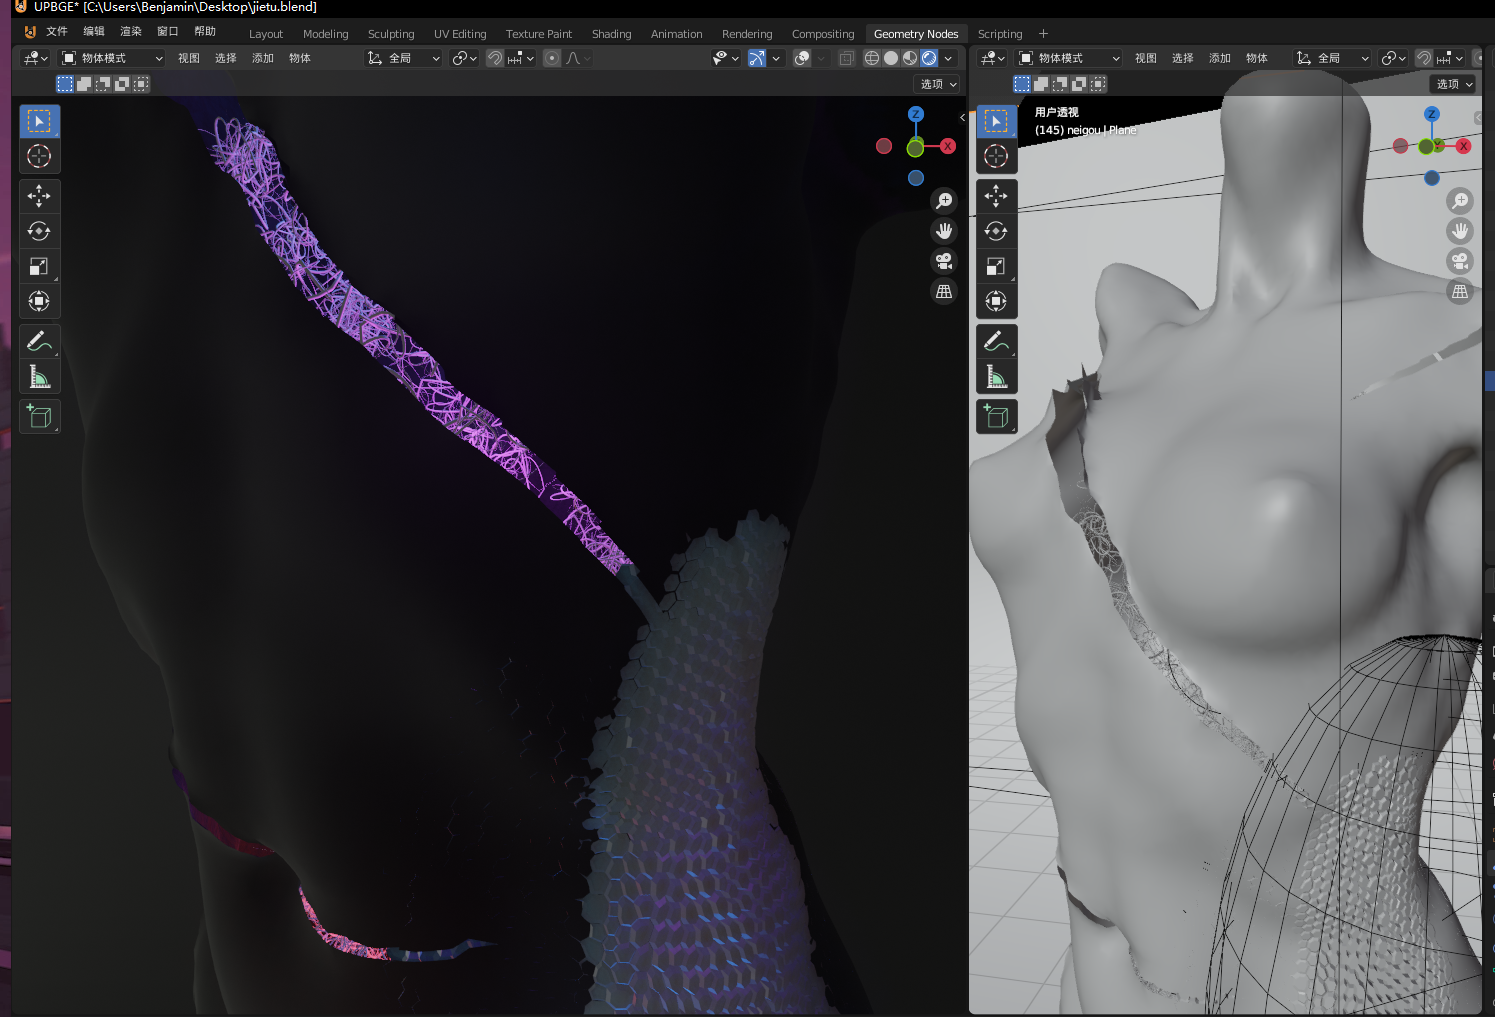Screen dimensions: 1495x1017
Task: Toggle snapping magnet in left viewport header
Action: pos(495,58)
